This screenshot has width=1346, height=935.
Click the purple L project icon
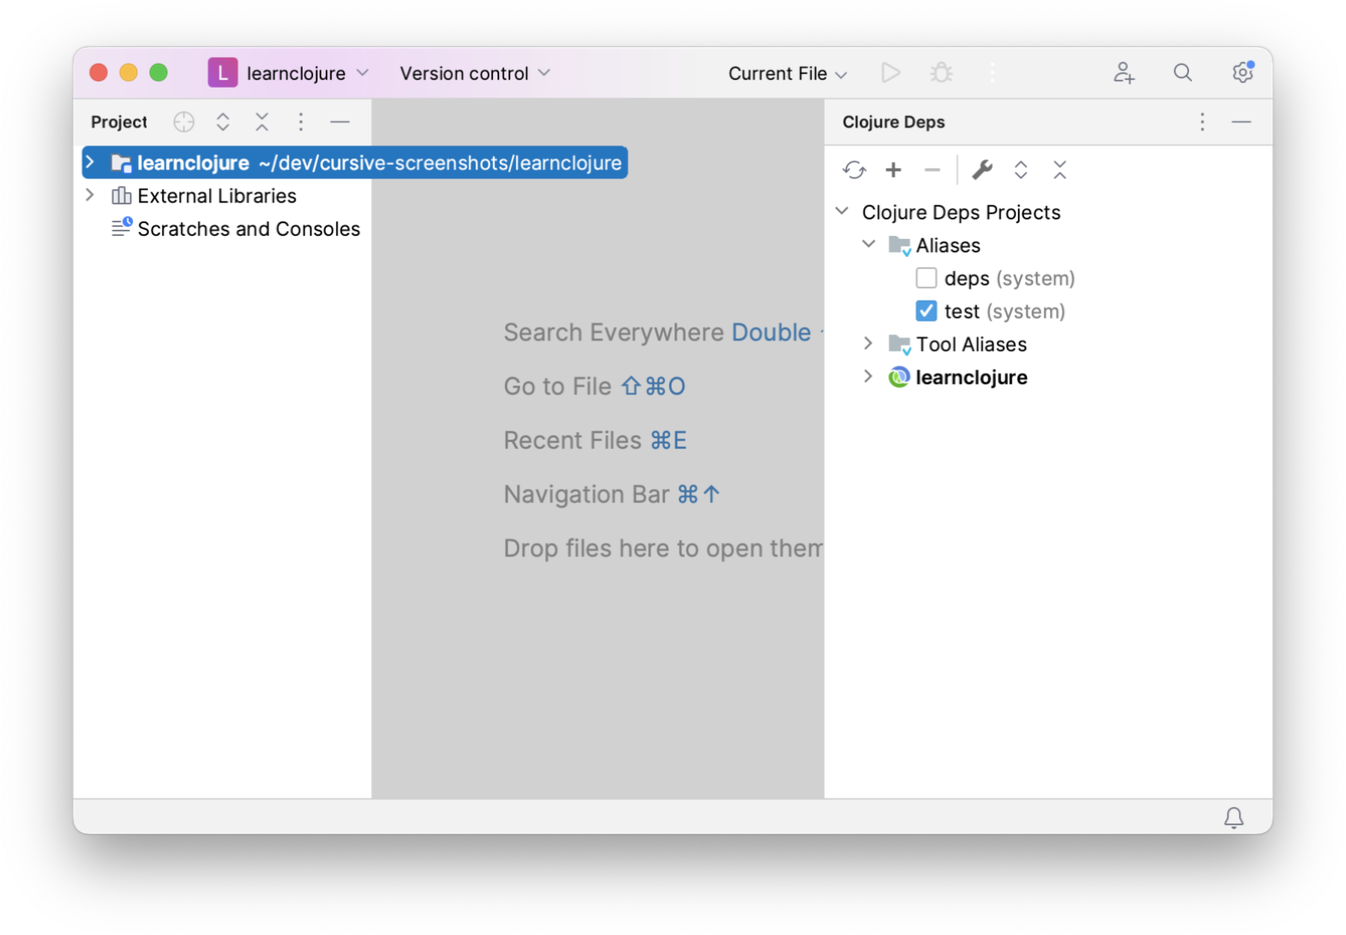point(222,73)
